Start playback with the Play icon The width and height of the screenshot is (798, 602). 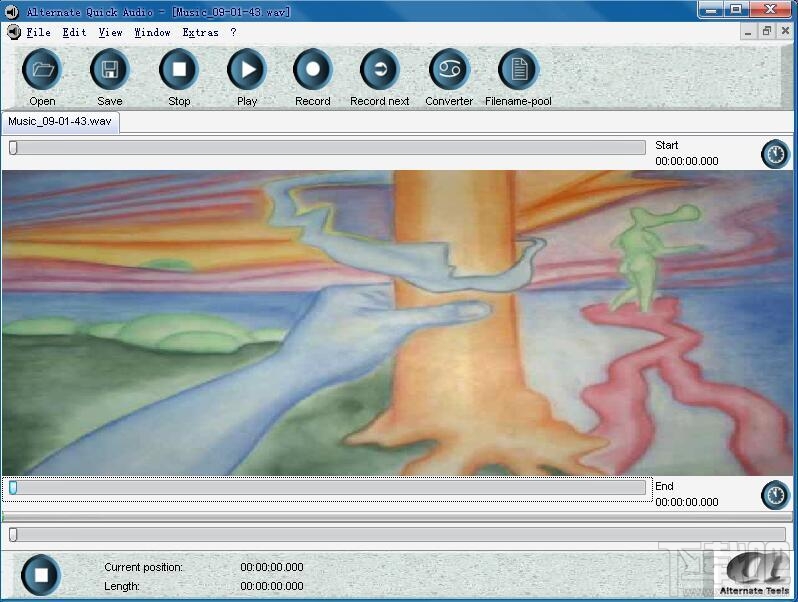pos(247,70)
